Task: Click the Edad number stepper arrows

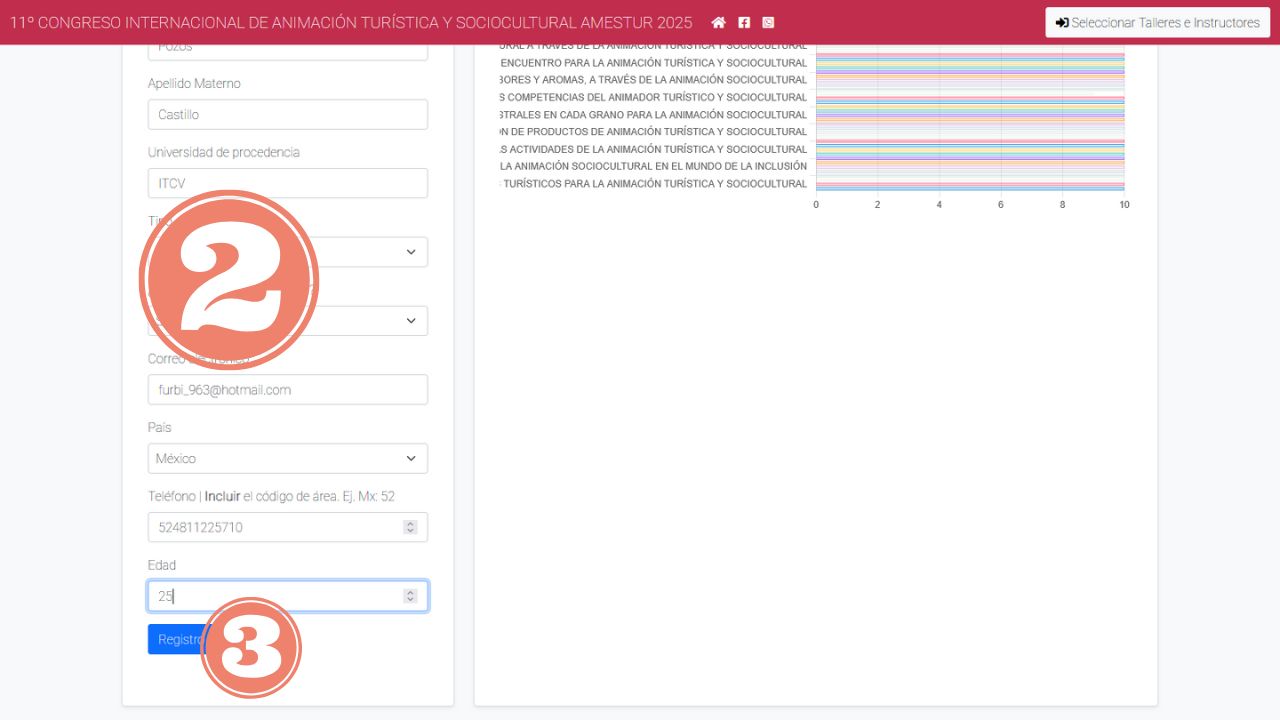Action: [410, 596]
